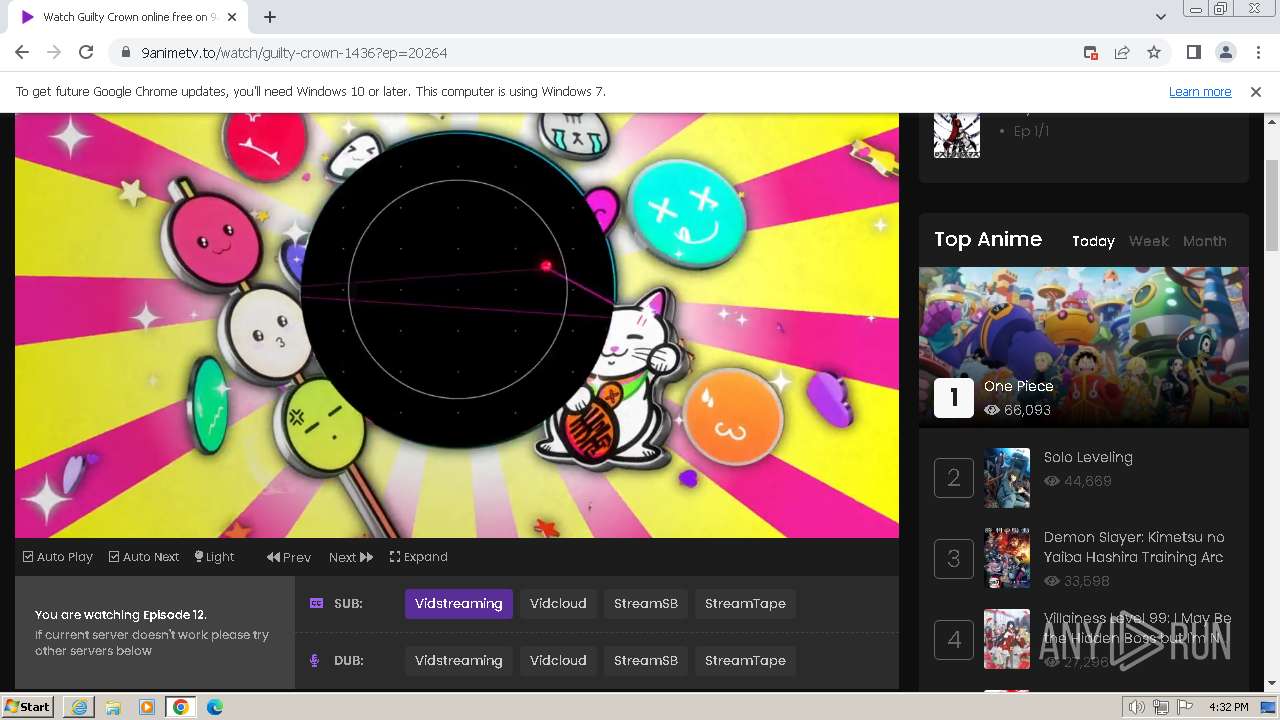Image resolution: width=1280 pixels, height=720 pixels.
Task: Expand the video player
Action: click(419, 557)
